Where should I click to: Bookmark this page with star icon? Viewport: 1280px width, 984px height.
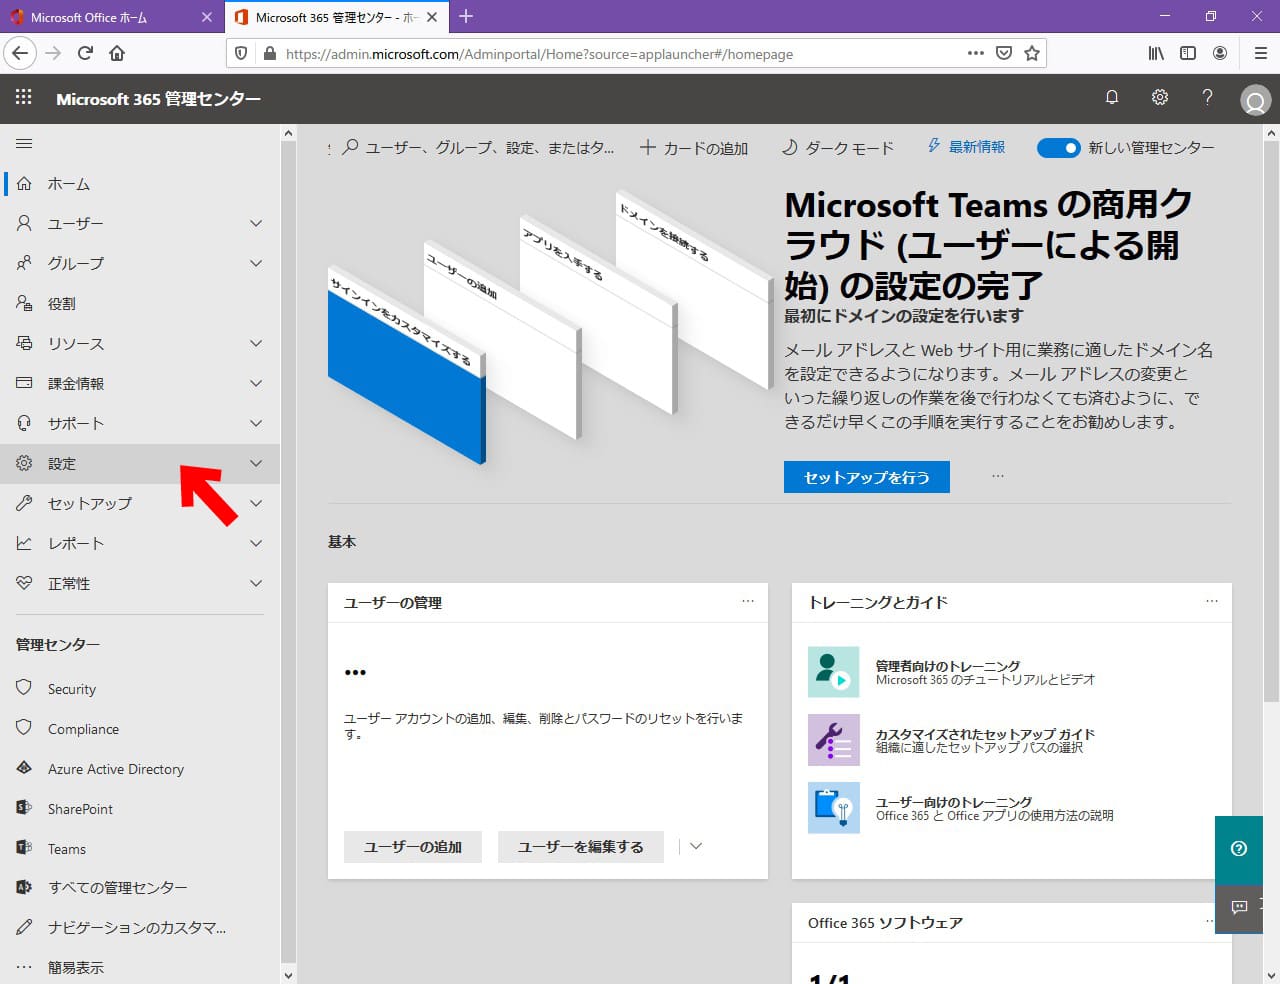(1032, 53)
